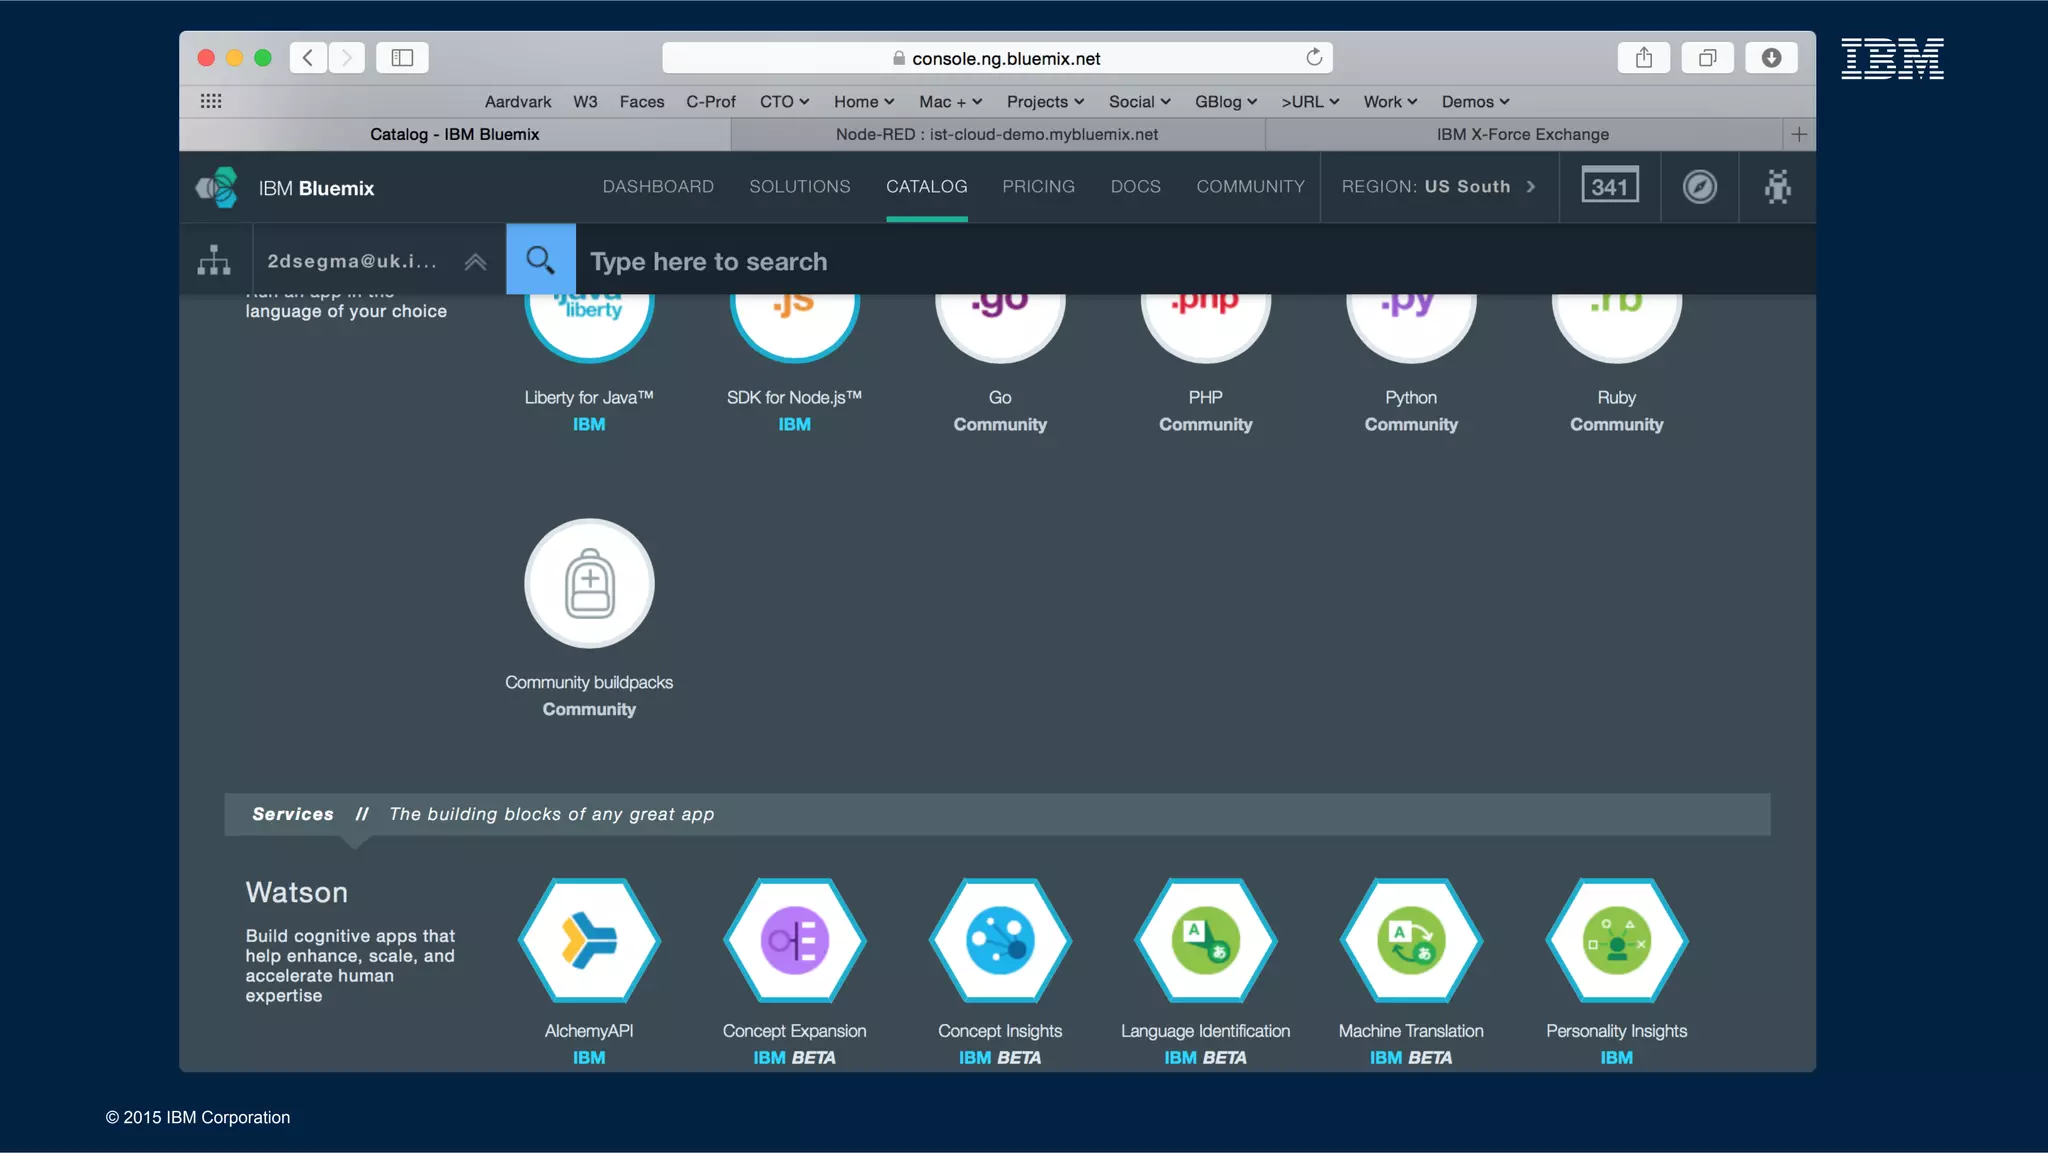Open the Demos bookmarks folder dropdown
2048x1153 pixels.
click(x=1475, y=102)
